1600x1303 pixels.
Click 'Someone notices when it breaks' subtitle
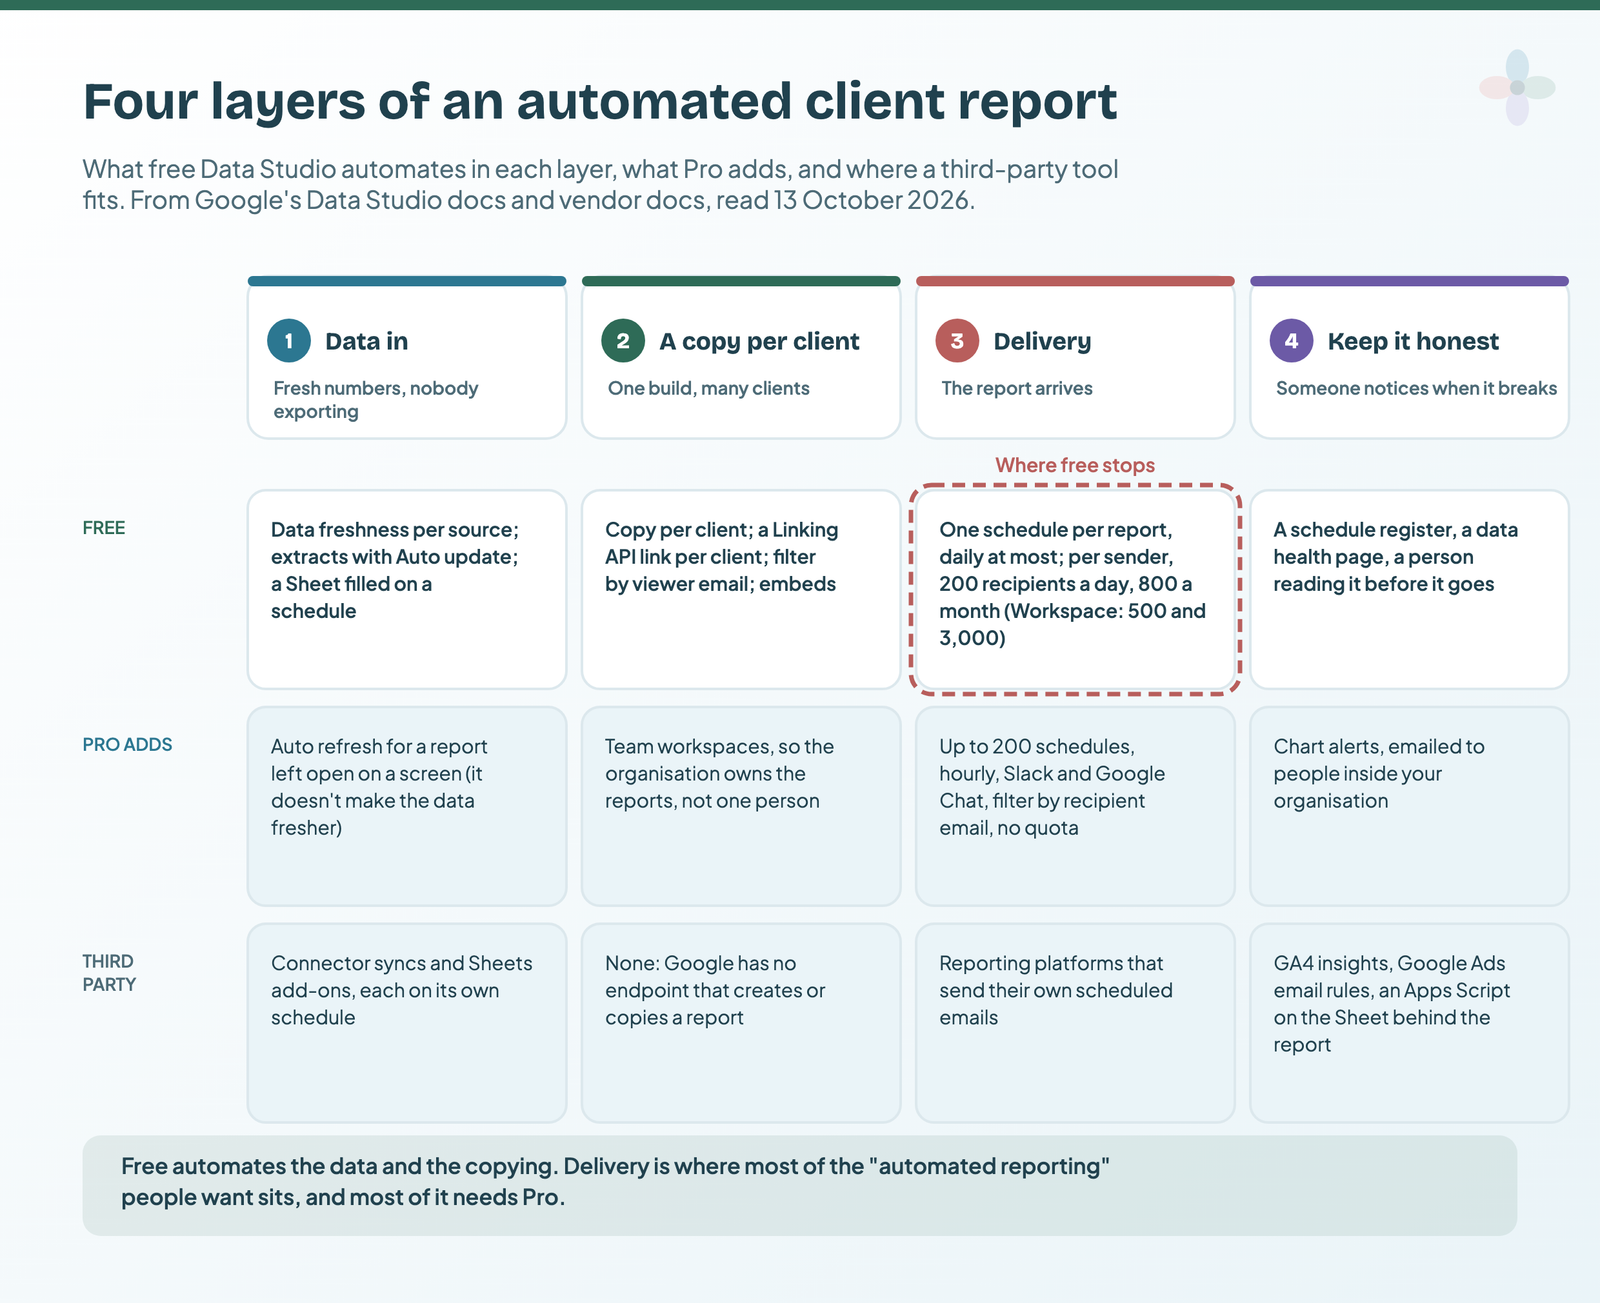pos(1416,388)
